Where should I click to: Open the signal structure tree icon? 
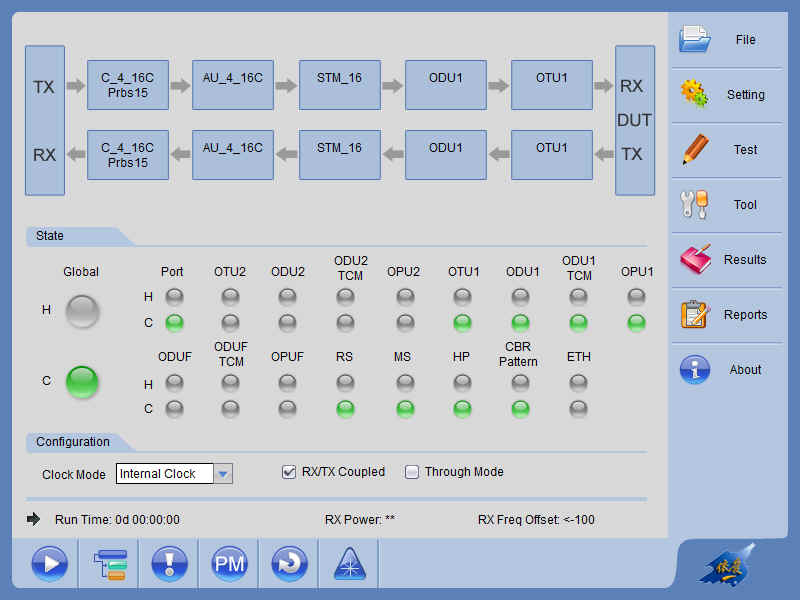coord(110,565)
